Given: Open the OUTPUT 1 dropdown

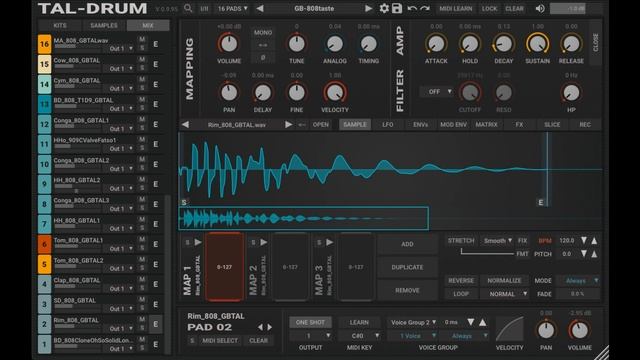Looking at the screenshot, I should pyautogui.click(x=310, y=336).
